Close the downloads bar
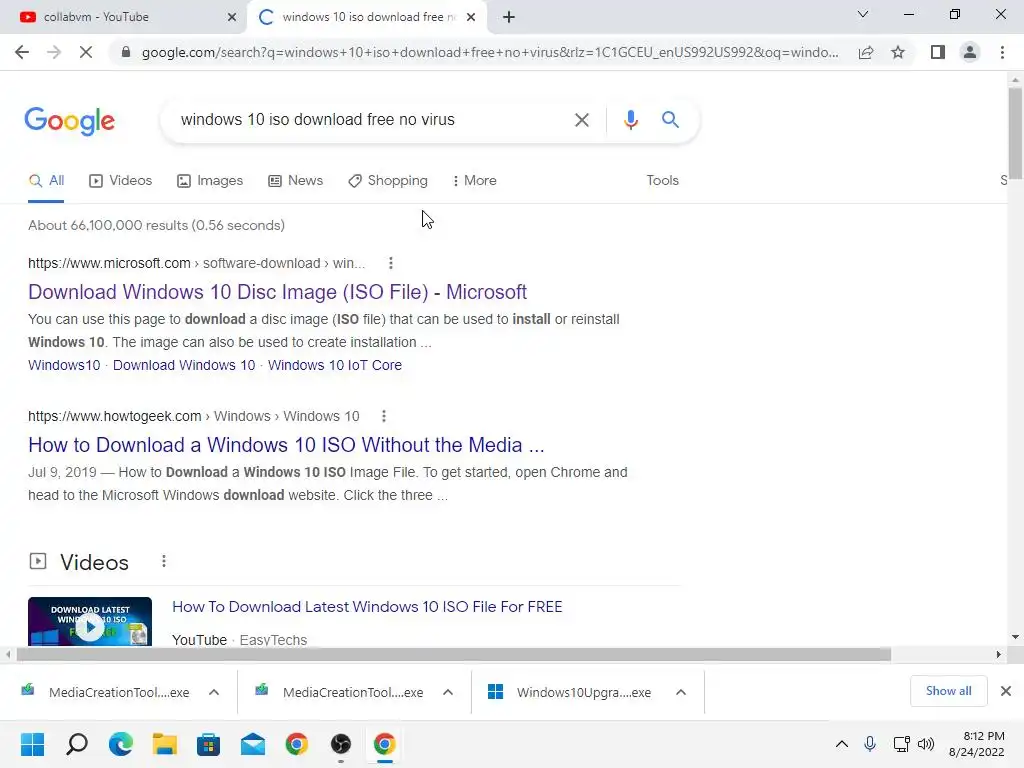 click(1006, 691)
